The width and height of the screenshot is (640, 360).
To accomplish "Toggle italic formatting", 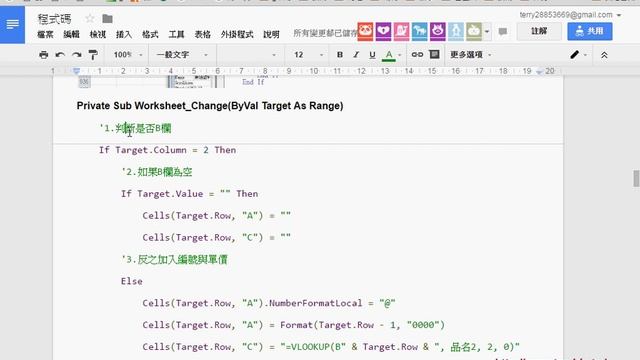I will pyautogui.click(x=356, y=55).
